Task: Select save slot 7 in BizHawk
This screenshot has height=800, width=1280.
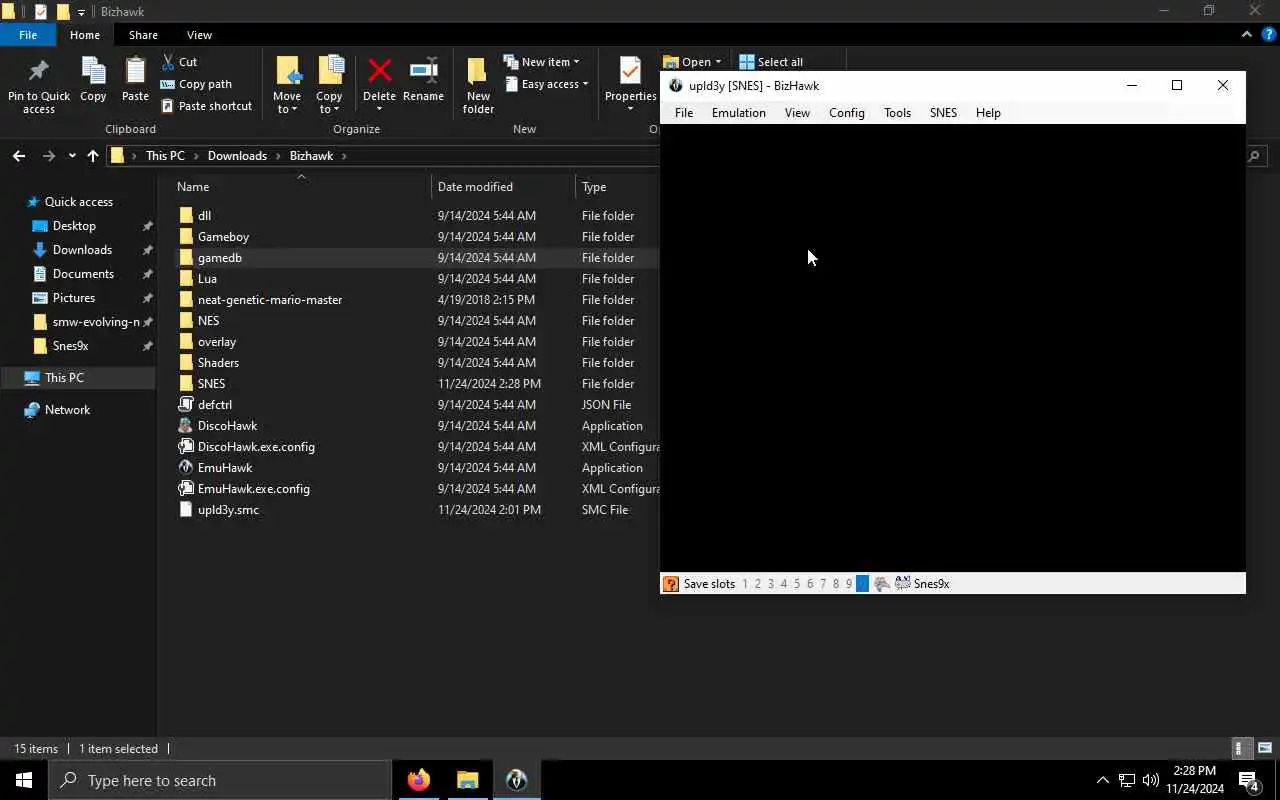Action: 823,584
